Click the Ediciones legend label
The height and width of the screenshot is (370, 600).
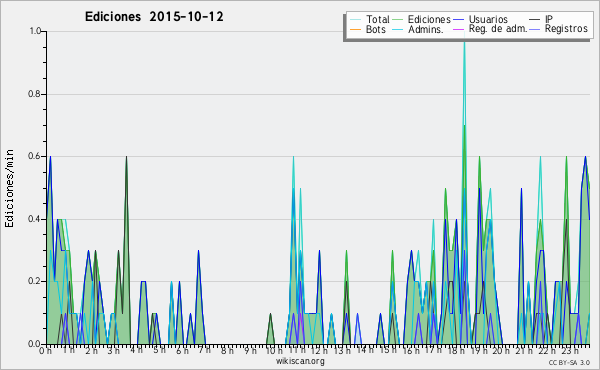(429, 19)
